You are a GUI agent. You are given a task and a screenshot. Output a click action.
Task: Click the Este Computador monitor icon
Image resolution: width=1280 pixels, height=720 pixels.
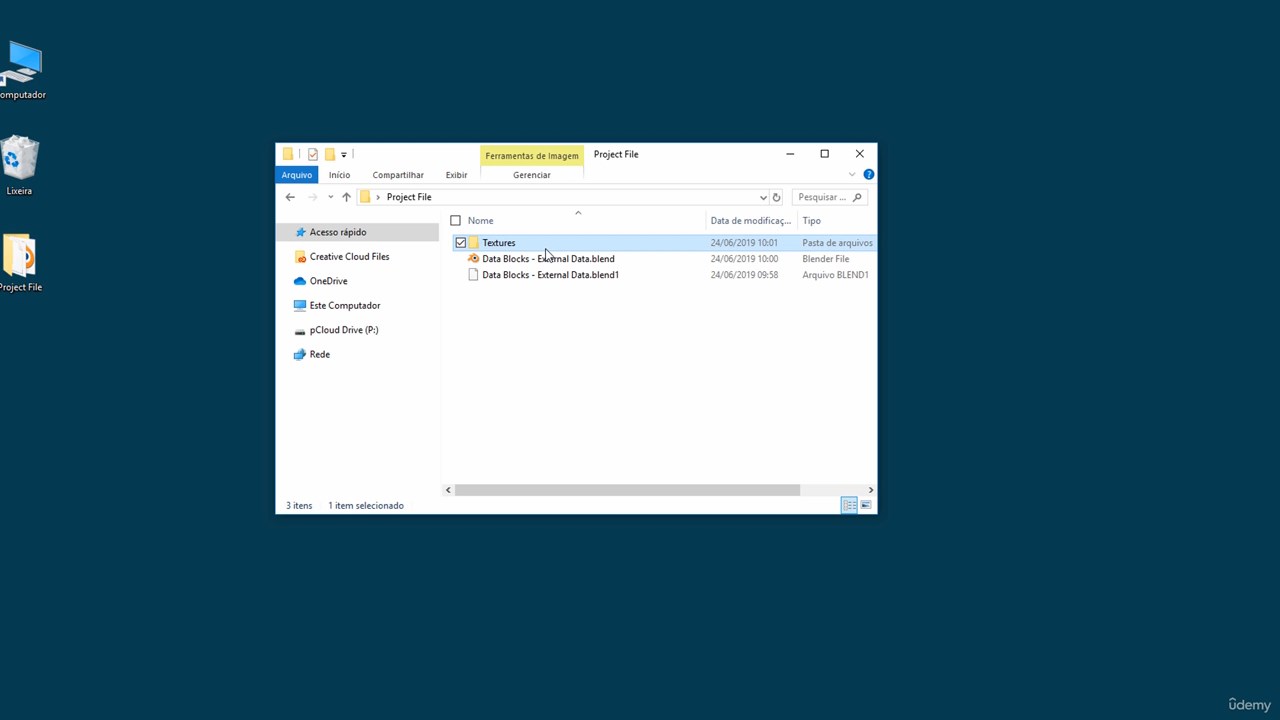(x=300, y=306)
